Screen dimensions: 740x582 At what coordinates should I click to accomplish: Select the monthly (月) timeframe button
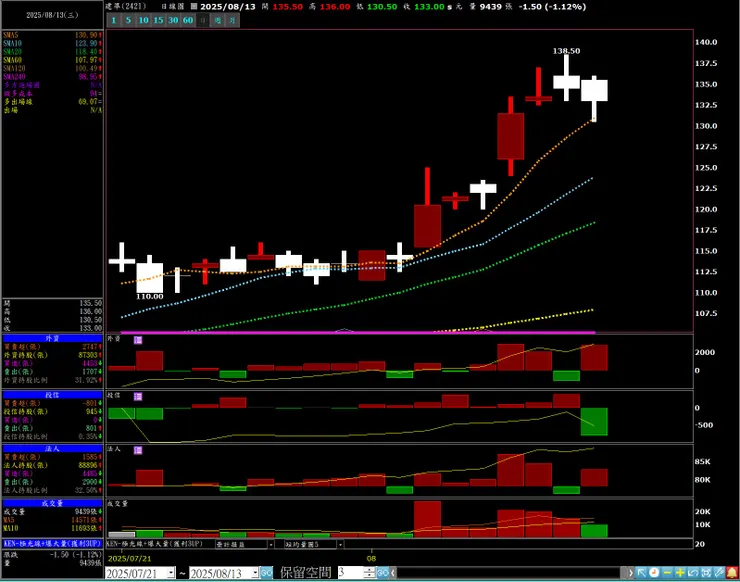(233, 20)
